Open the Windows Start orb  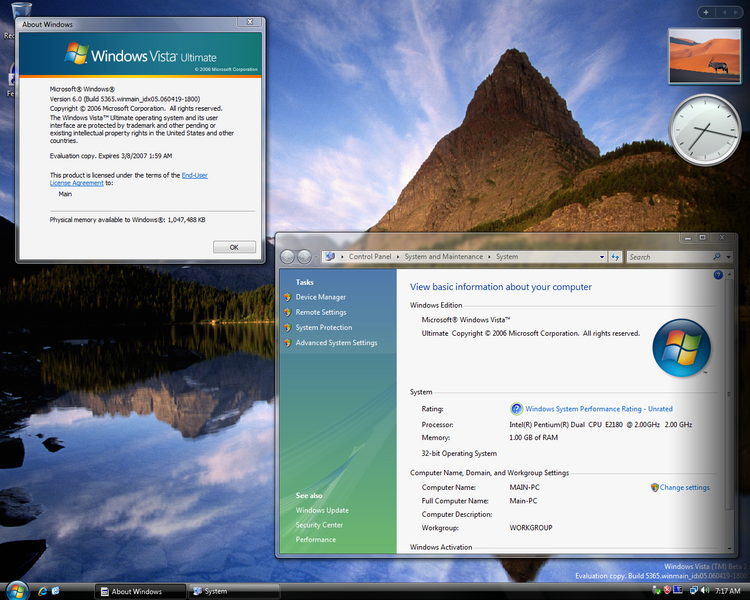coord(17,590)
